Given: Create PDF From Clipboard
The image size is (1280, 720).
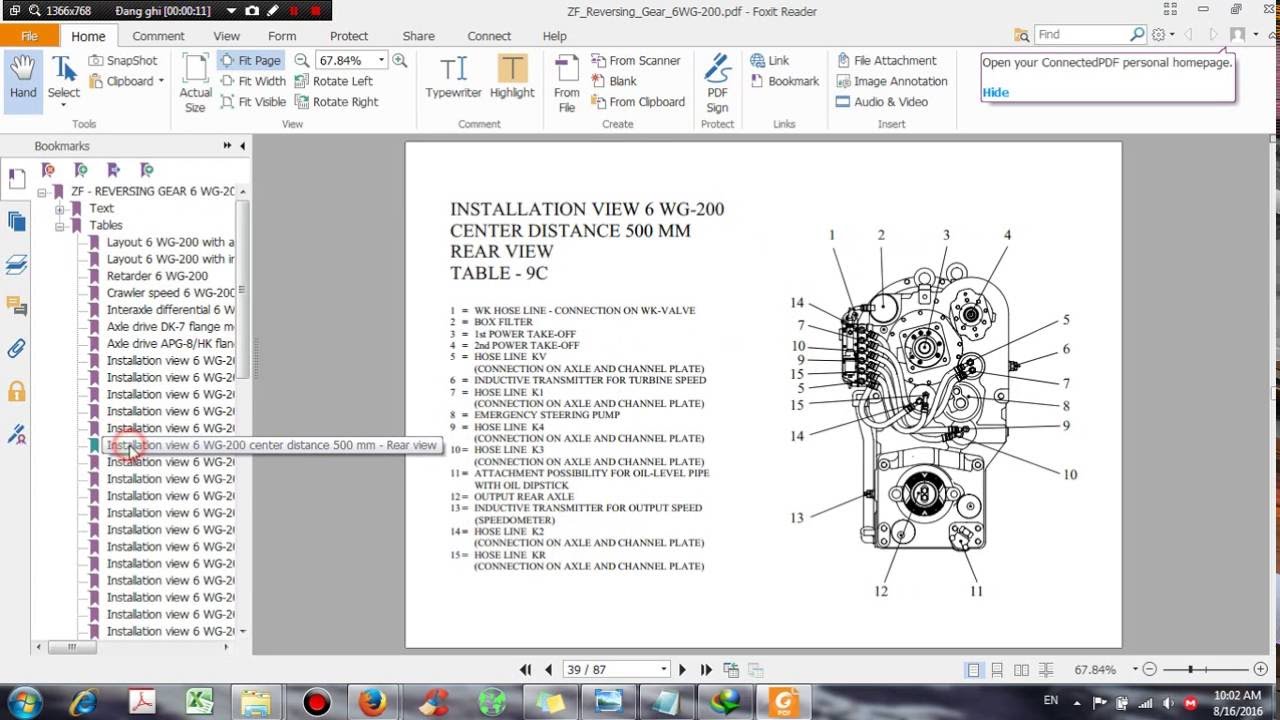Looking at the screenshot, I should (638, 102).
